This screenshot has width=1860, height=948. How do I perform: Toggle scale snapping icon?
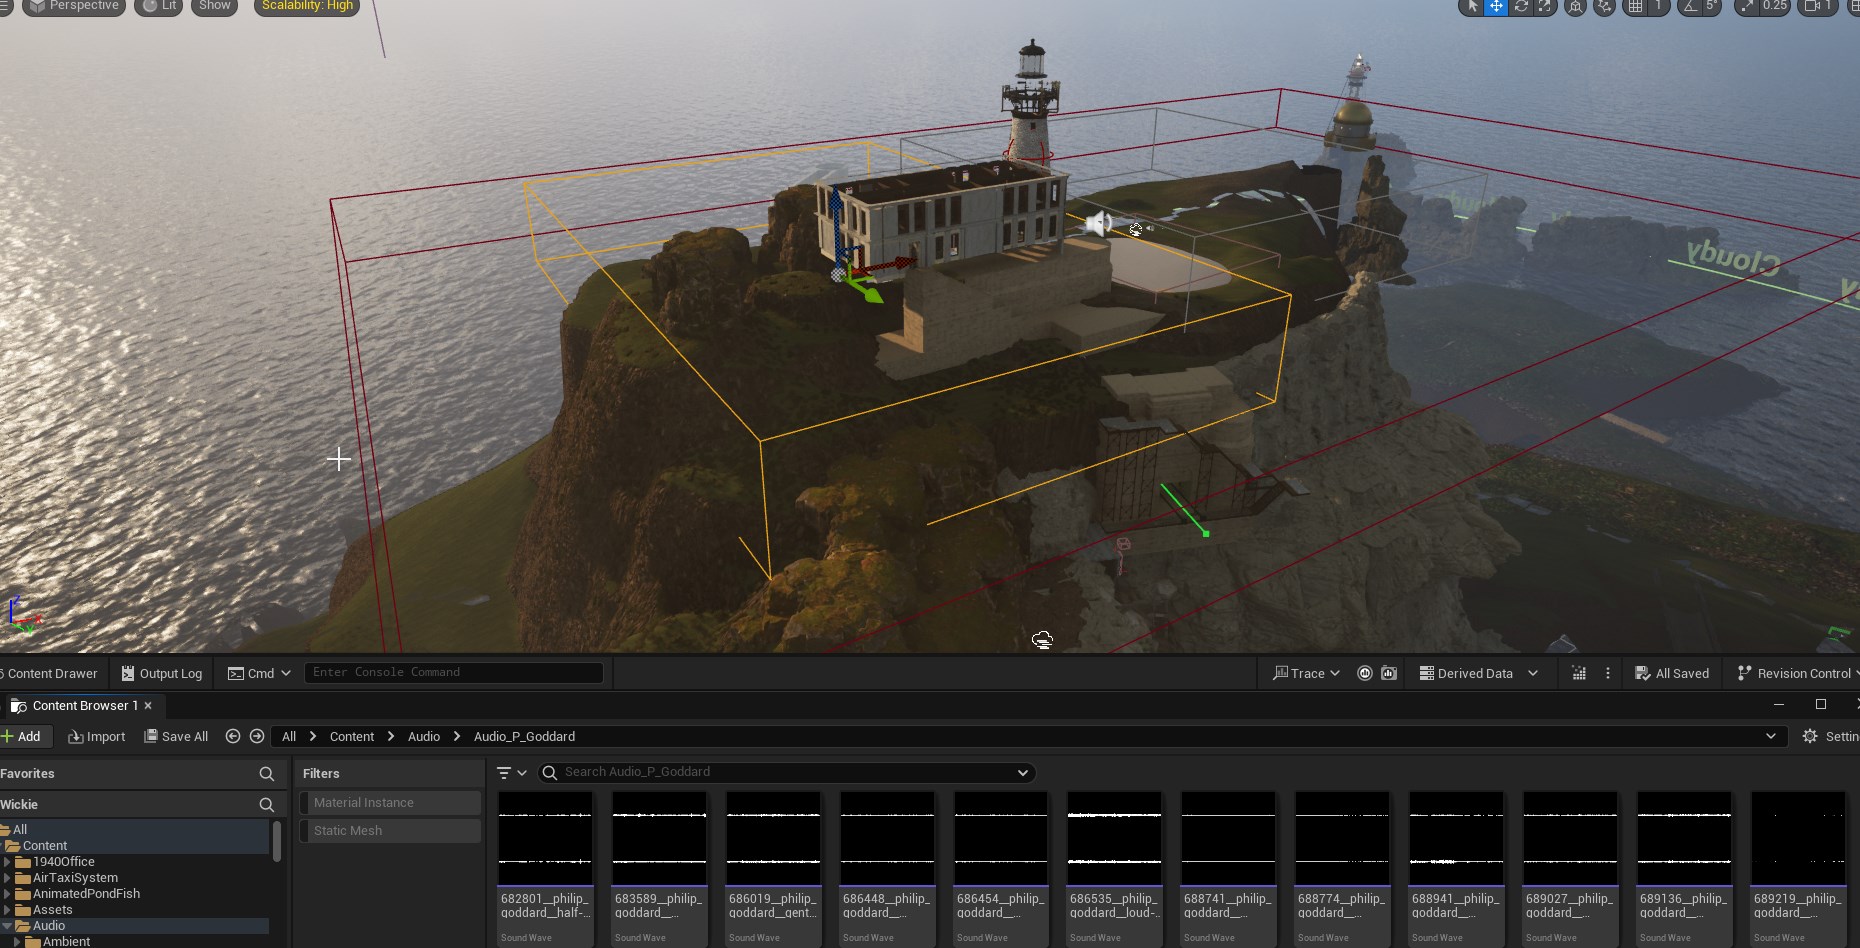click(1746, 6)
